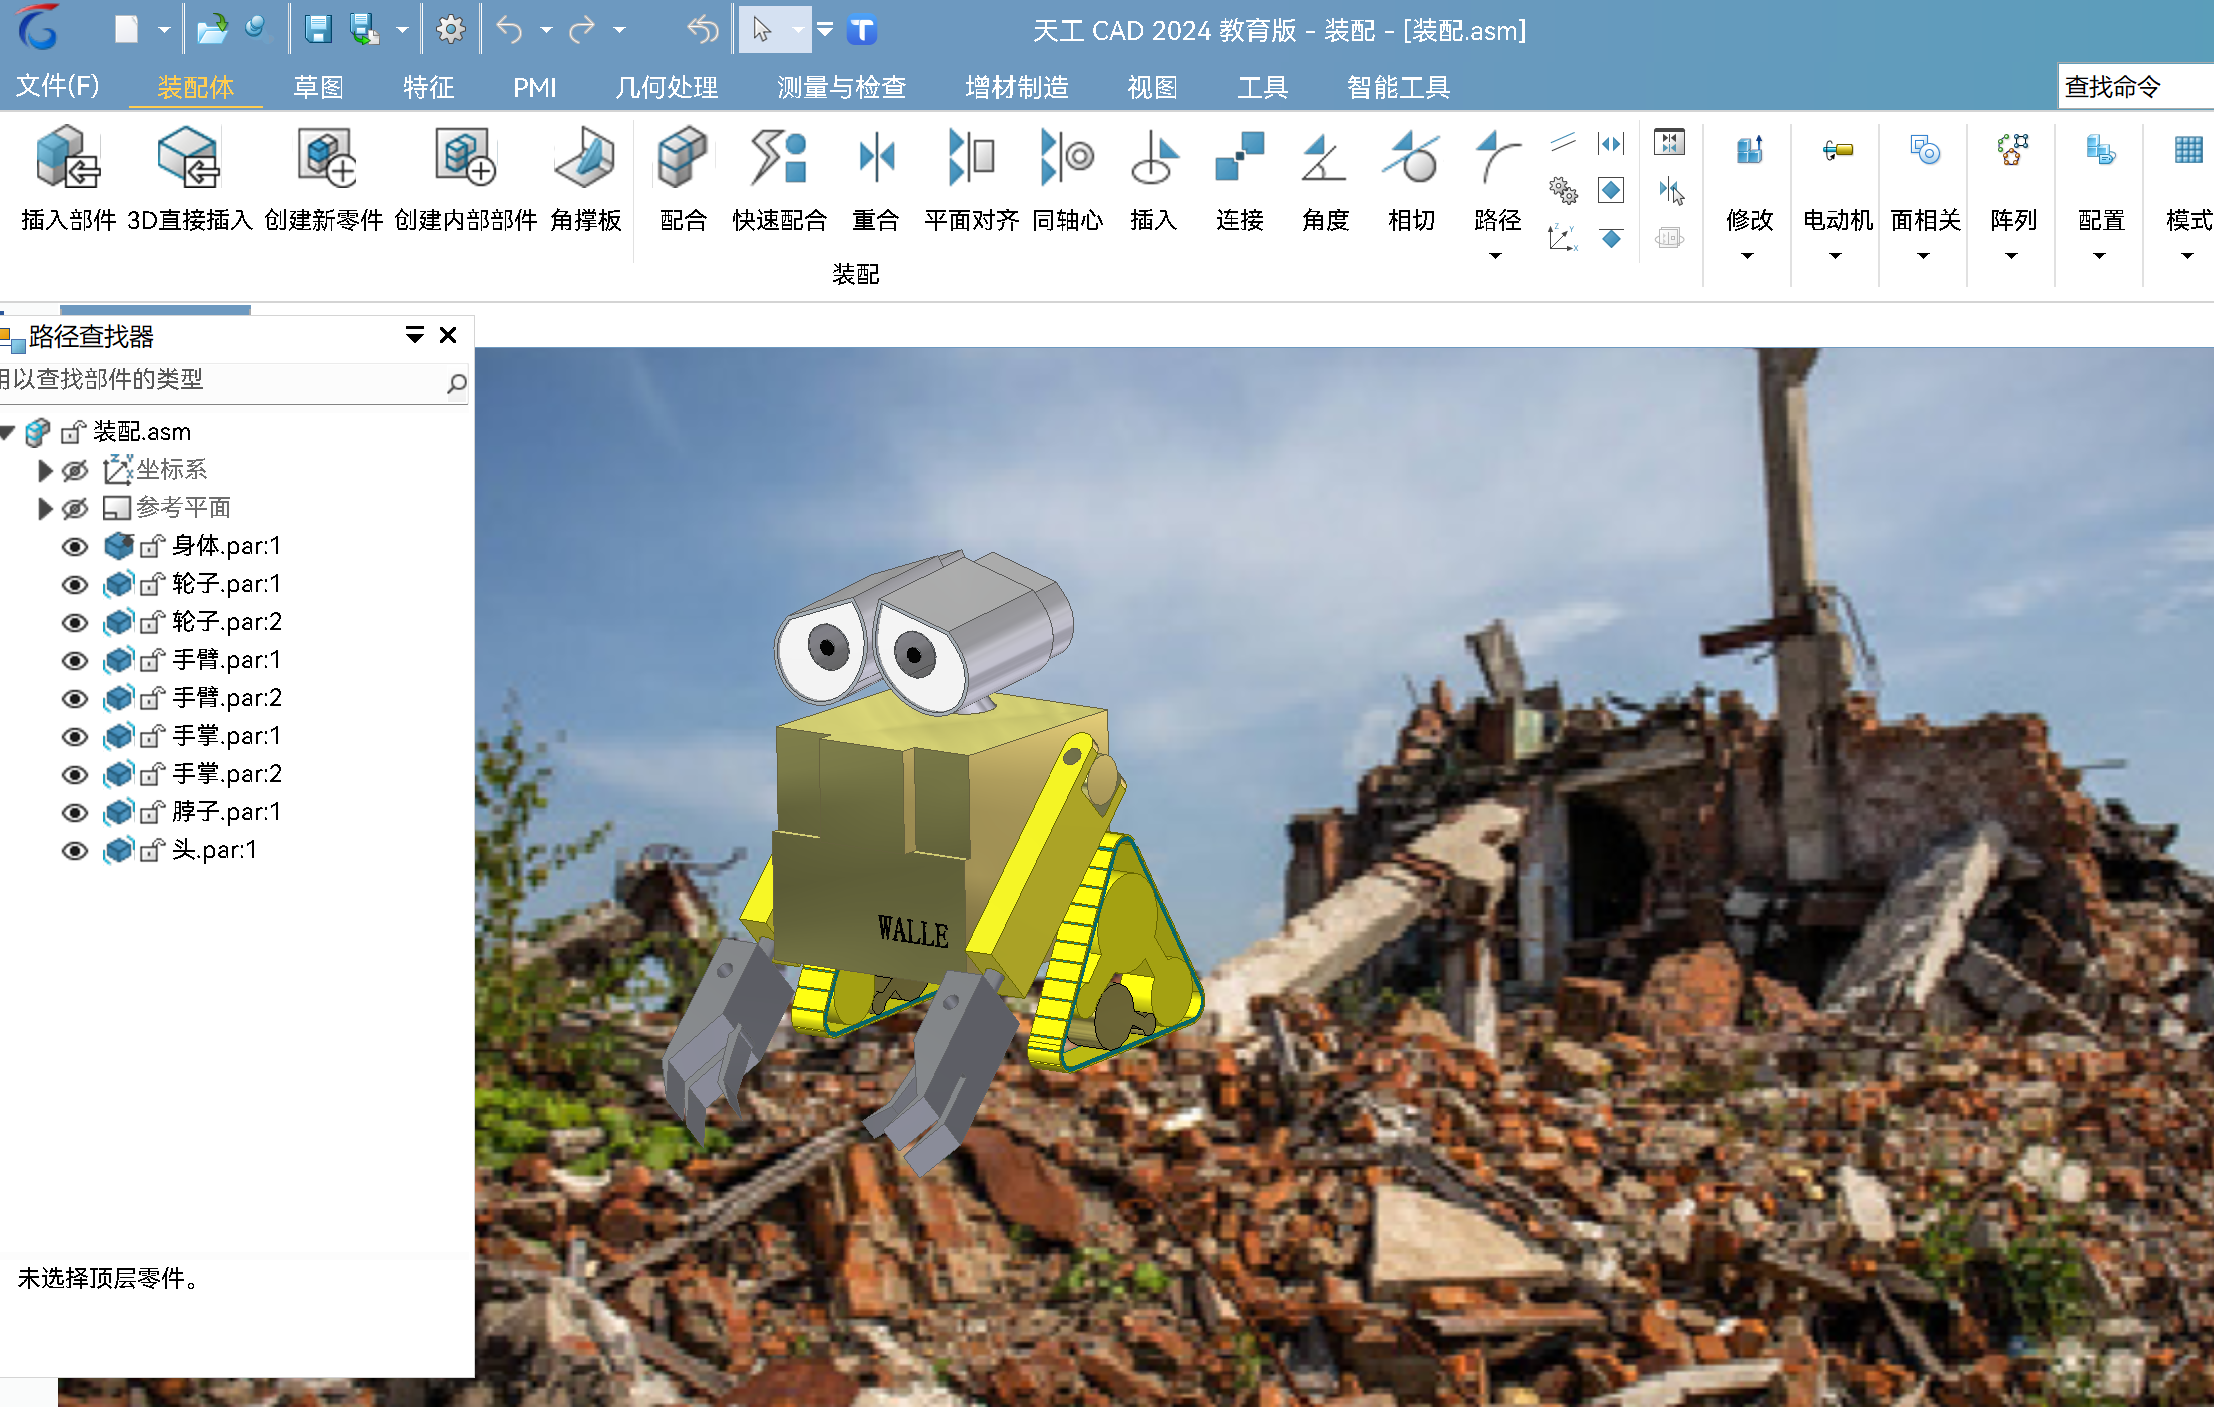The width and height of the screenshot is (2214, 1407).
Task: Click the 电动机 motor icon
Action: [x=1837, y=151]
